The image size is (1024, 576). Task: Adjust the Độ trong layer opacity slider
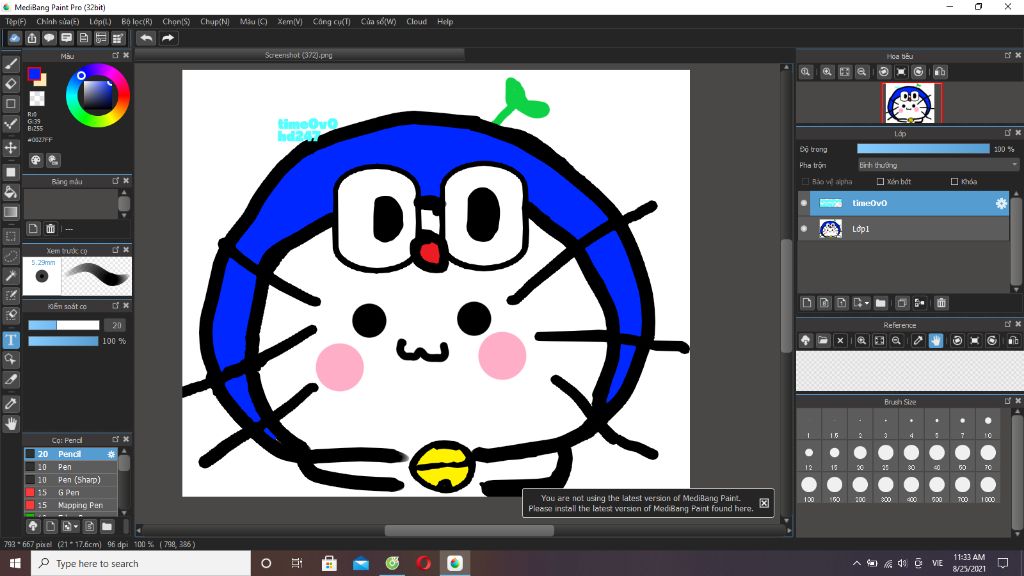pyautogui.click(x=923, y=149)
